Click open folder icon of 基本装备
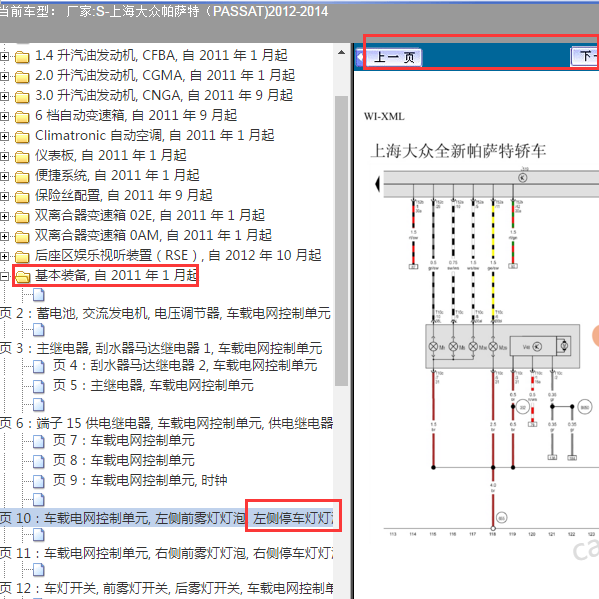Viewport: 599px width, 599px height. pyautogui.click(x=23, y=276)
